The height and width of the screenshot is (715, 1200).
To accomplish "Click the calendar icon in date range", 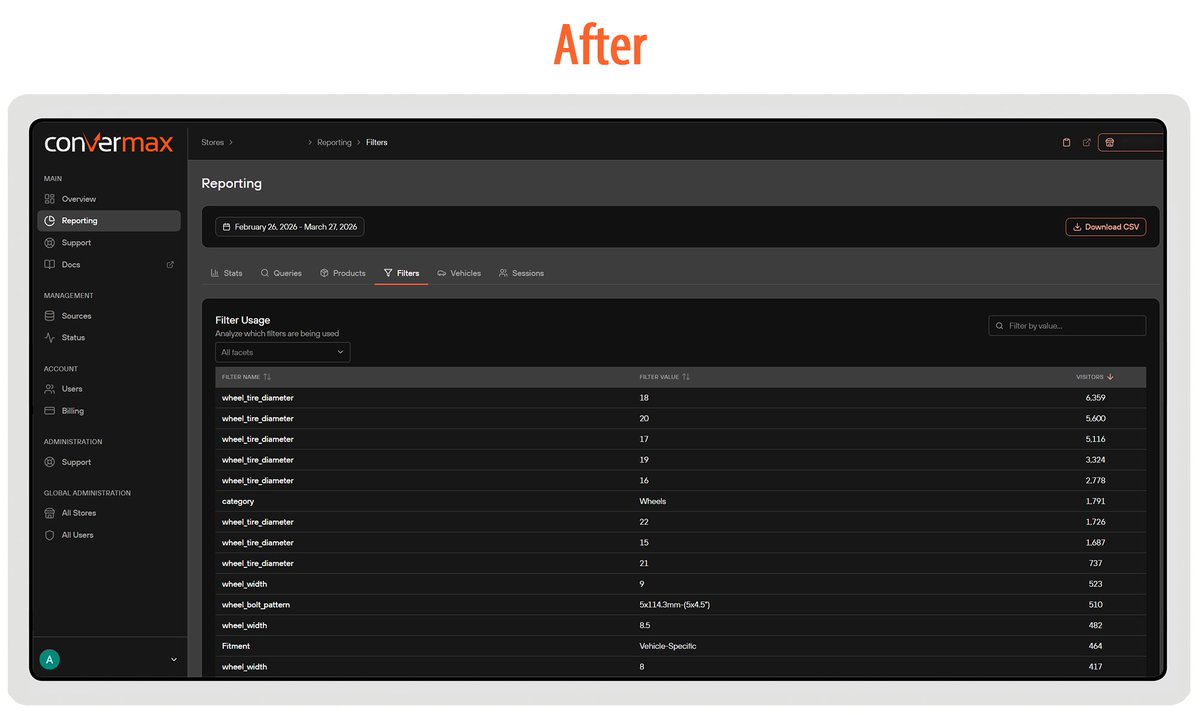I will point(227,227).
